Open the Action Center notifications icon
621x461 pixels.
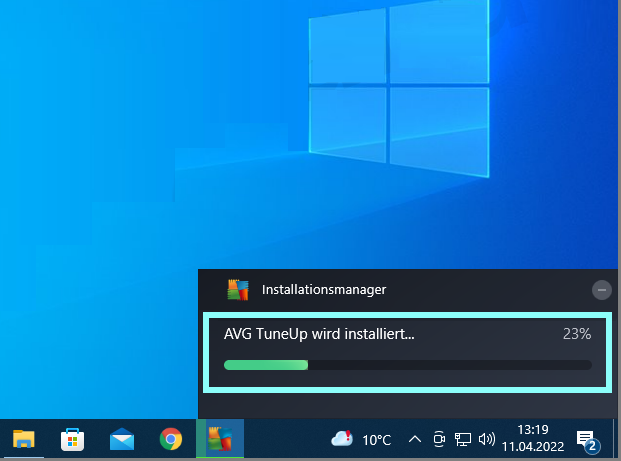tap(588, 440)
